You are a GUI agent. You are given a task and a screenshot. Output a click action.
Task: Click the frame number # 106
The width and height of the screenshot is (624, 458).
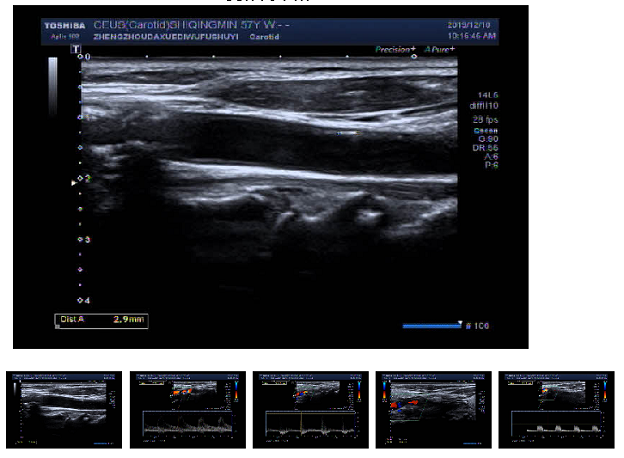478,326
